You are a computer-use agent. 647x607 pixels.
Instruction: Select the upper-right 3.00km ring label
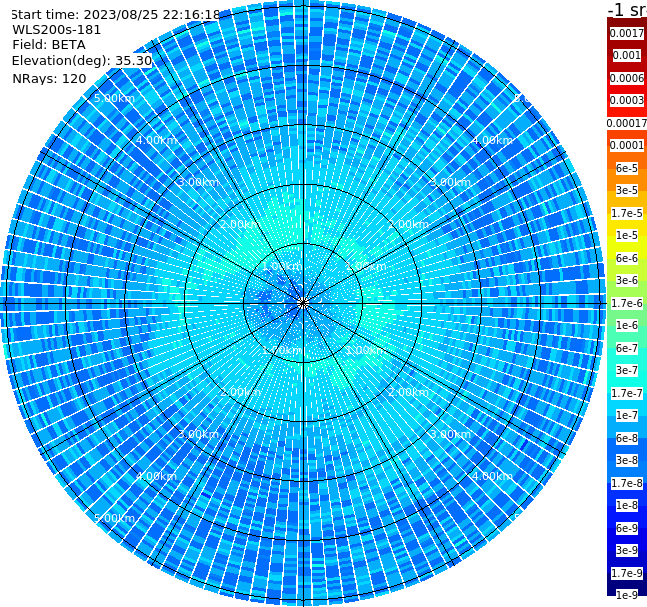coord(450,182)
